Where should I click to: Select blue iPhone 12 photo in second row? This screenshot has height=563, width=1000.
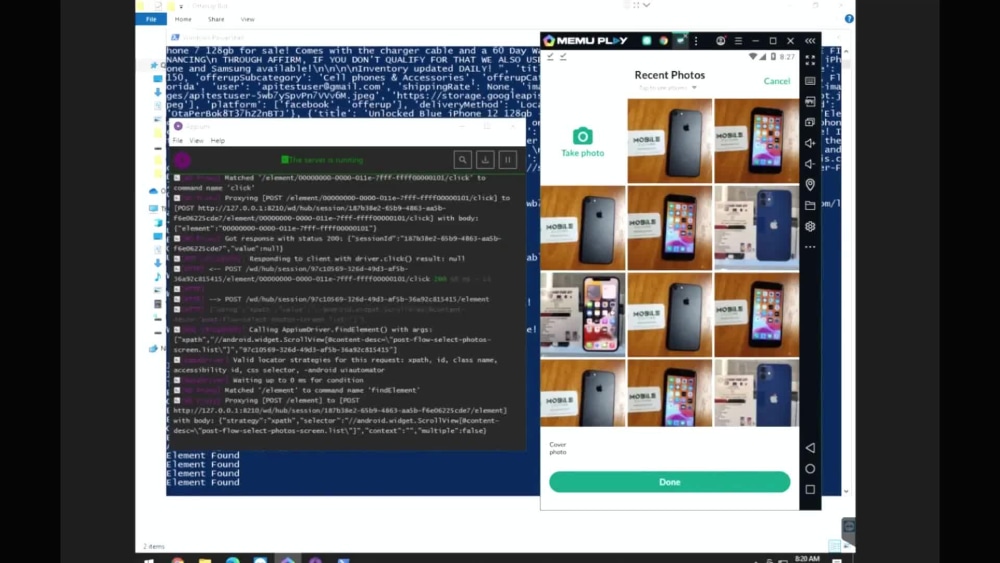click(x=756, y=228)
